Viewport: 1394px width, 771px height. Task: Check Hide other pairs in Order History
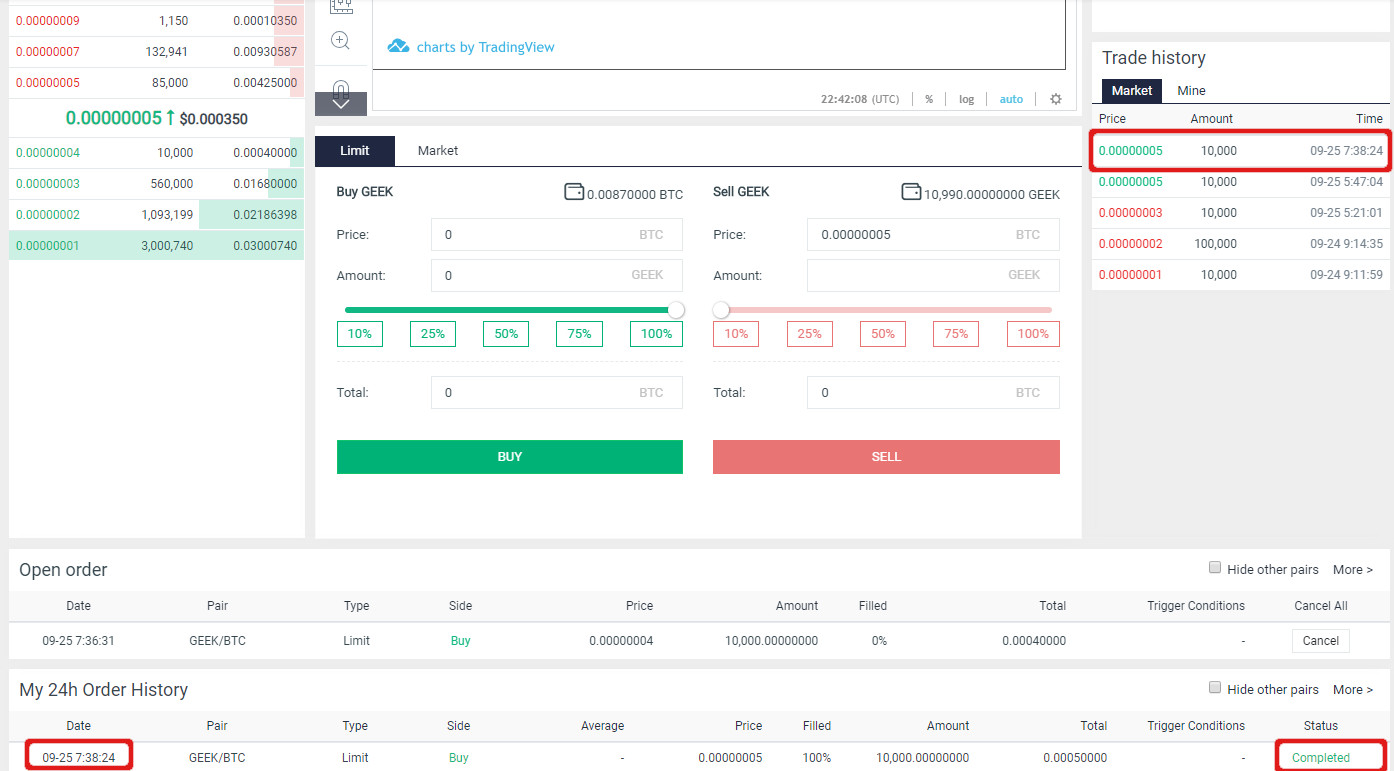point(1215,688)
